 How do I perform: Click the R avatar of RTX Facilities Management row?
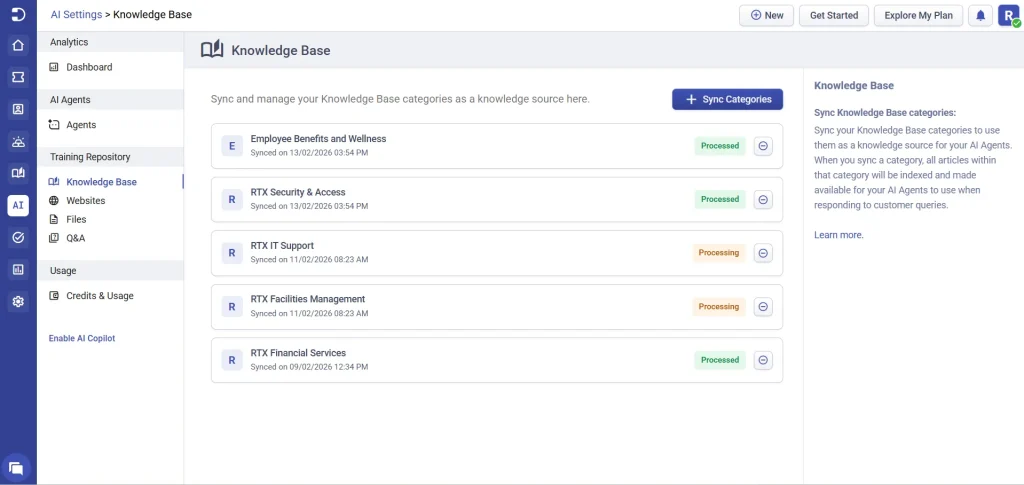(232, 306)
